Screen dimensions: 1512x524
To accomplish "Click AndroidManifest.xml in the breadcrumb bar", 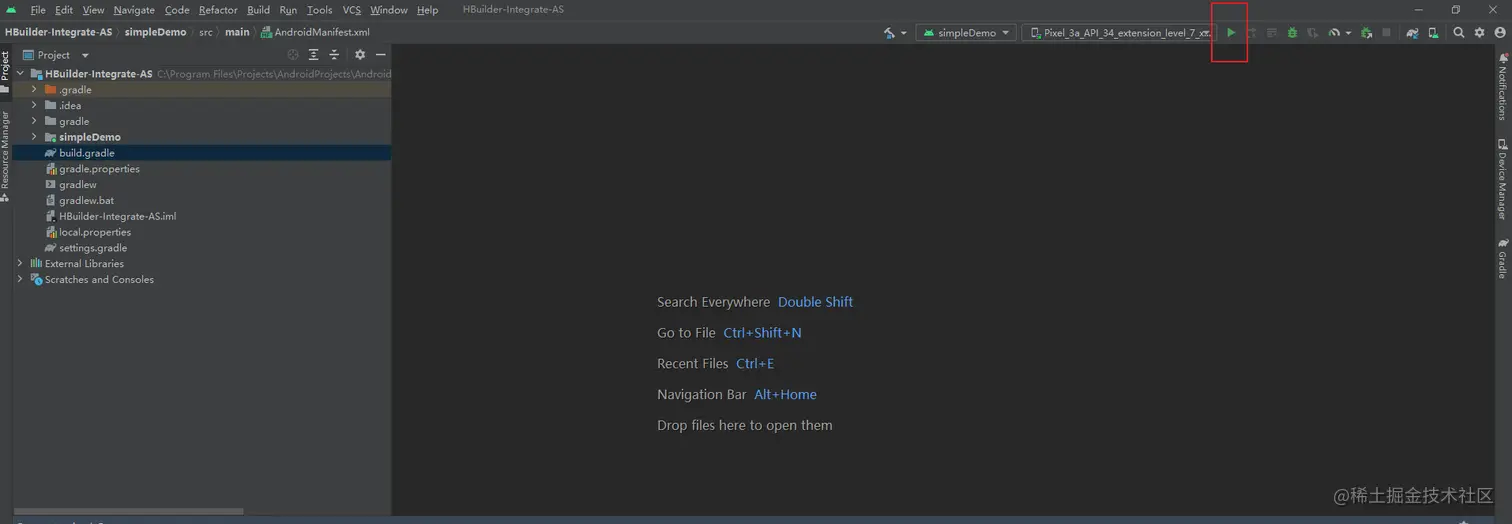I will pos(315,32).
